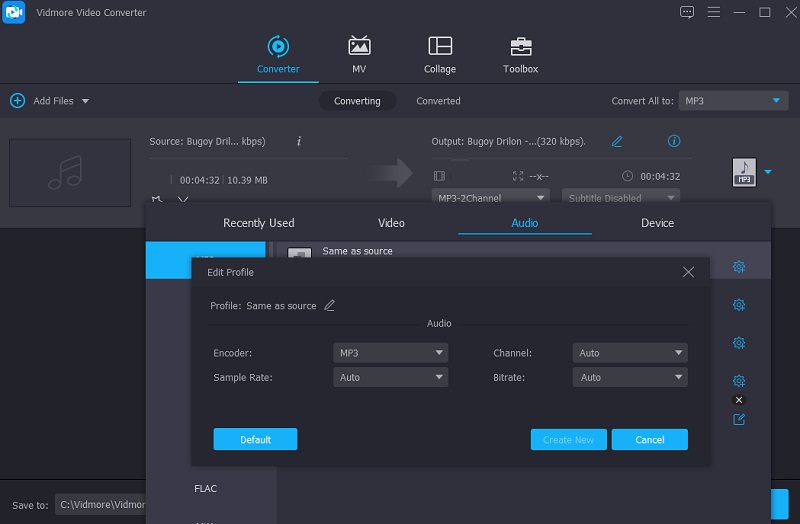Click the Default button
Image resolution: width=800 pixels, height=524 pixels.
tap(255, 440)
